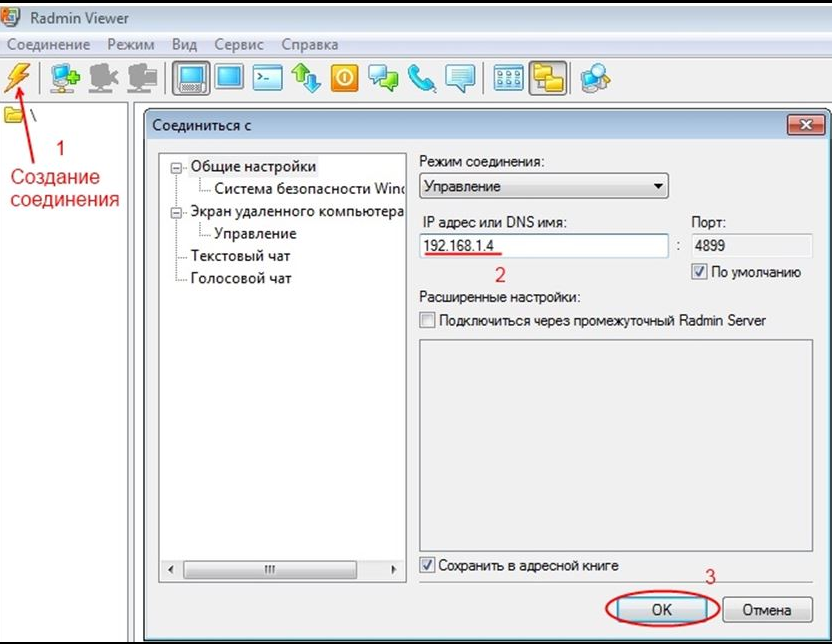Open Telnet command prompt mode icon

pos(267,77)
